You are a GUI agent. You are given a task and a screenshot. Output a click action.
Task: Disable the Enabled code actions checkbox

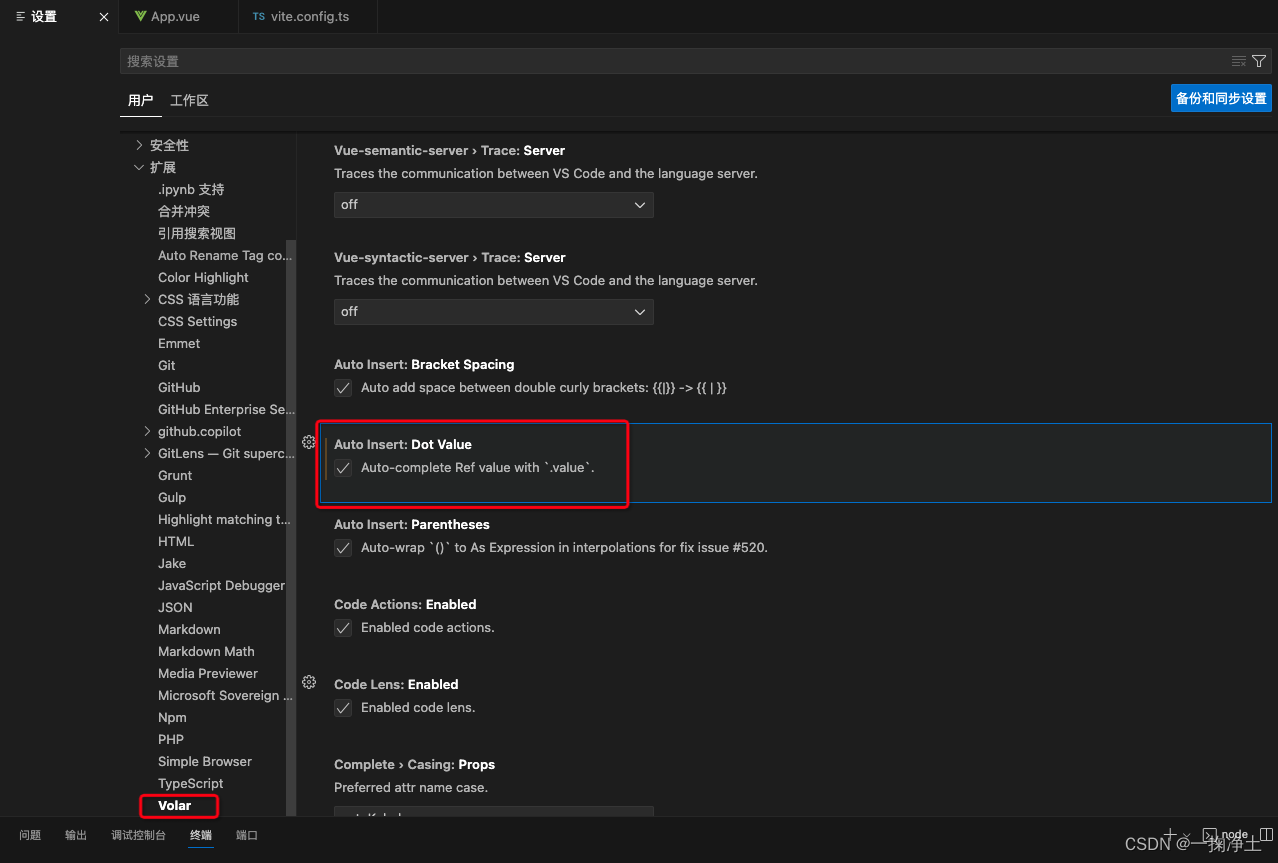point(343,628)
